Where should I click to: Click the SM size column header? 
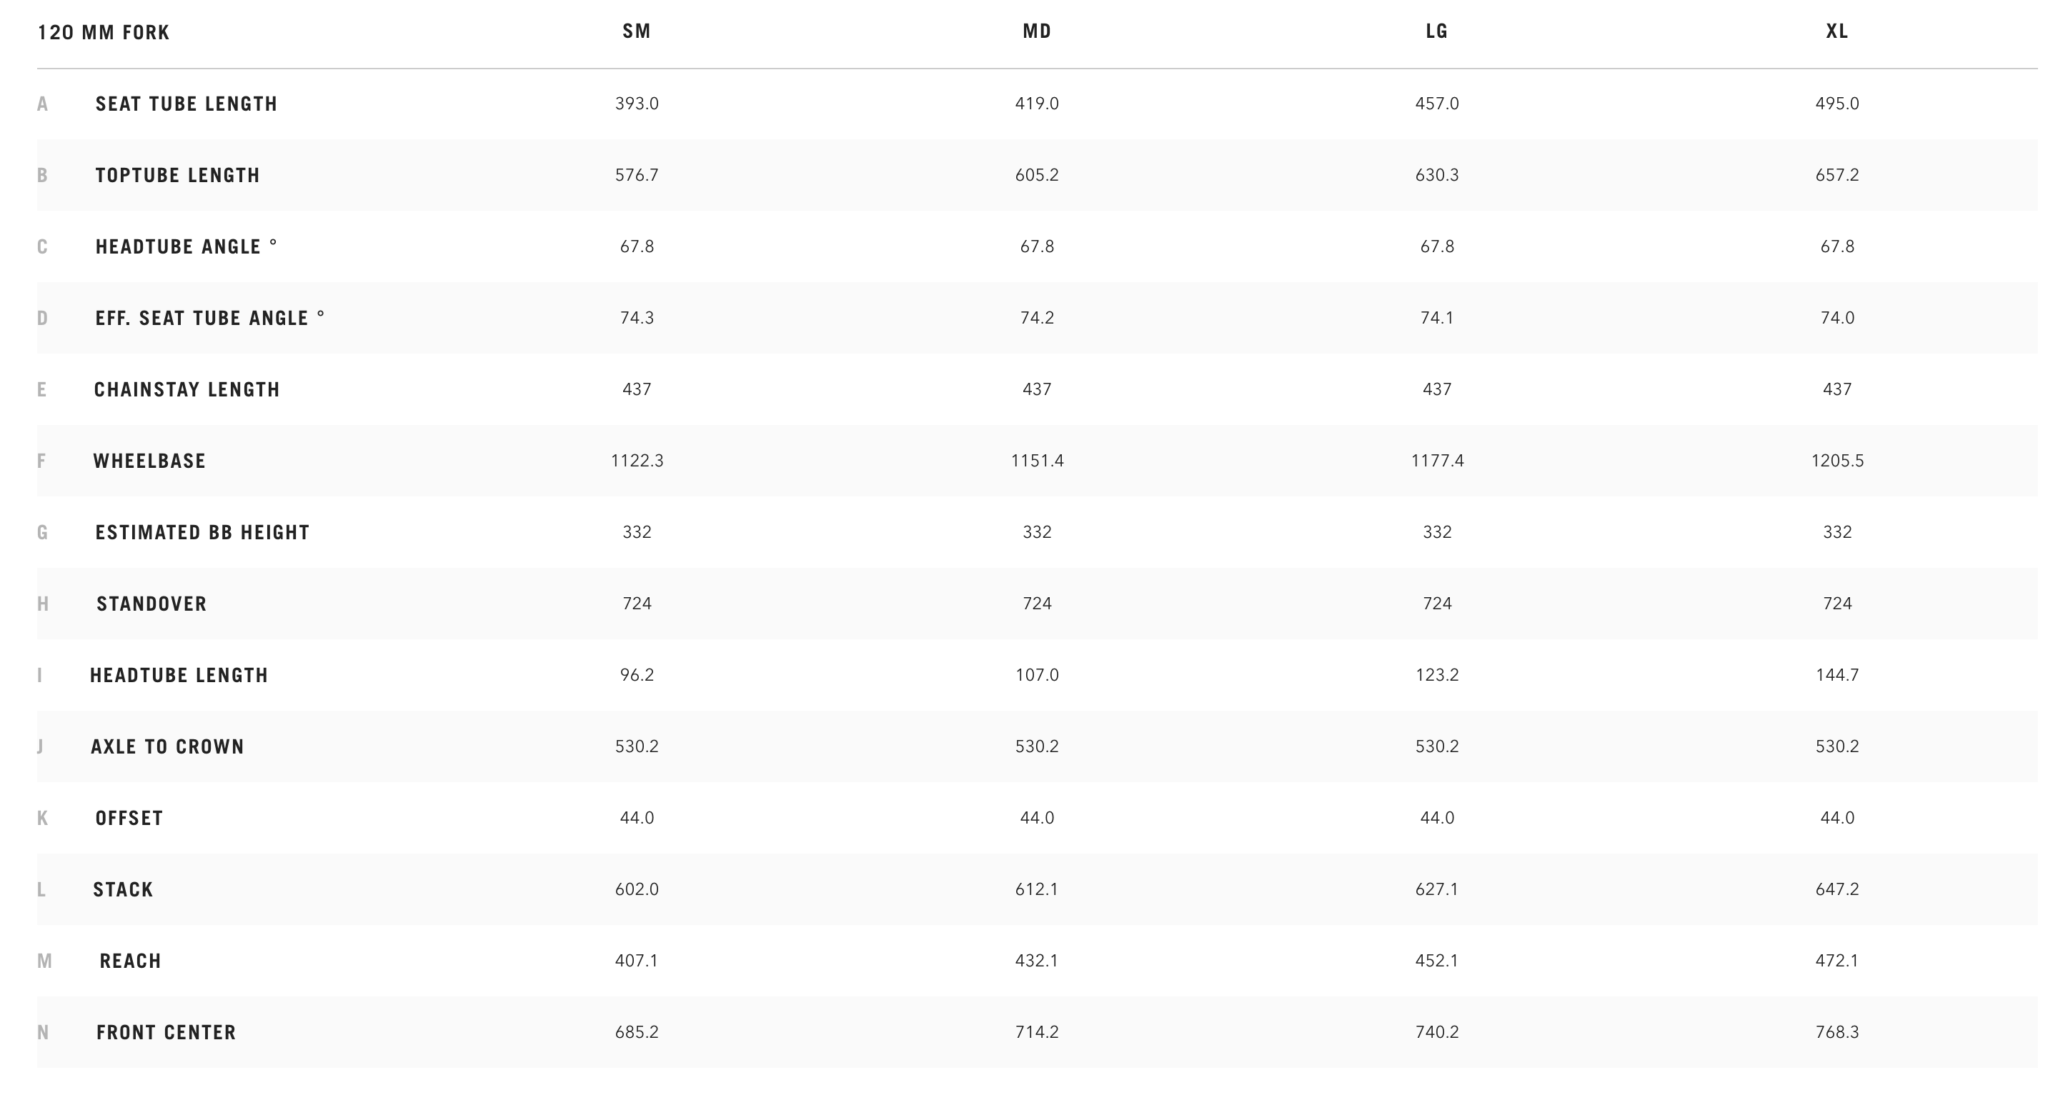click(x=636, y=31)
